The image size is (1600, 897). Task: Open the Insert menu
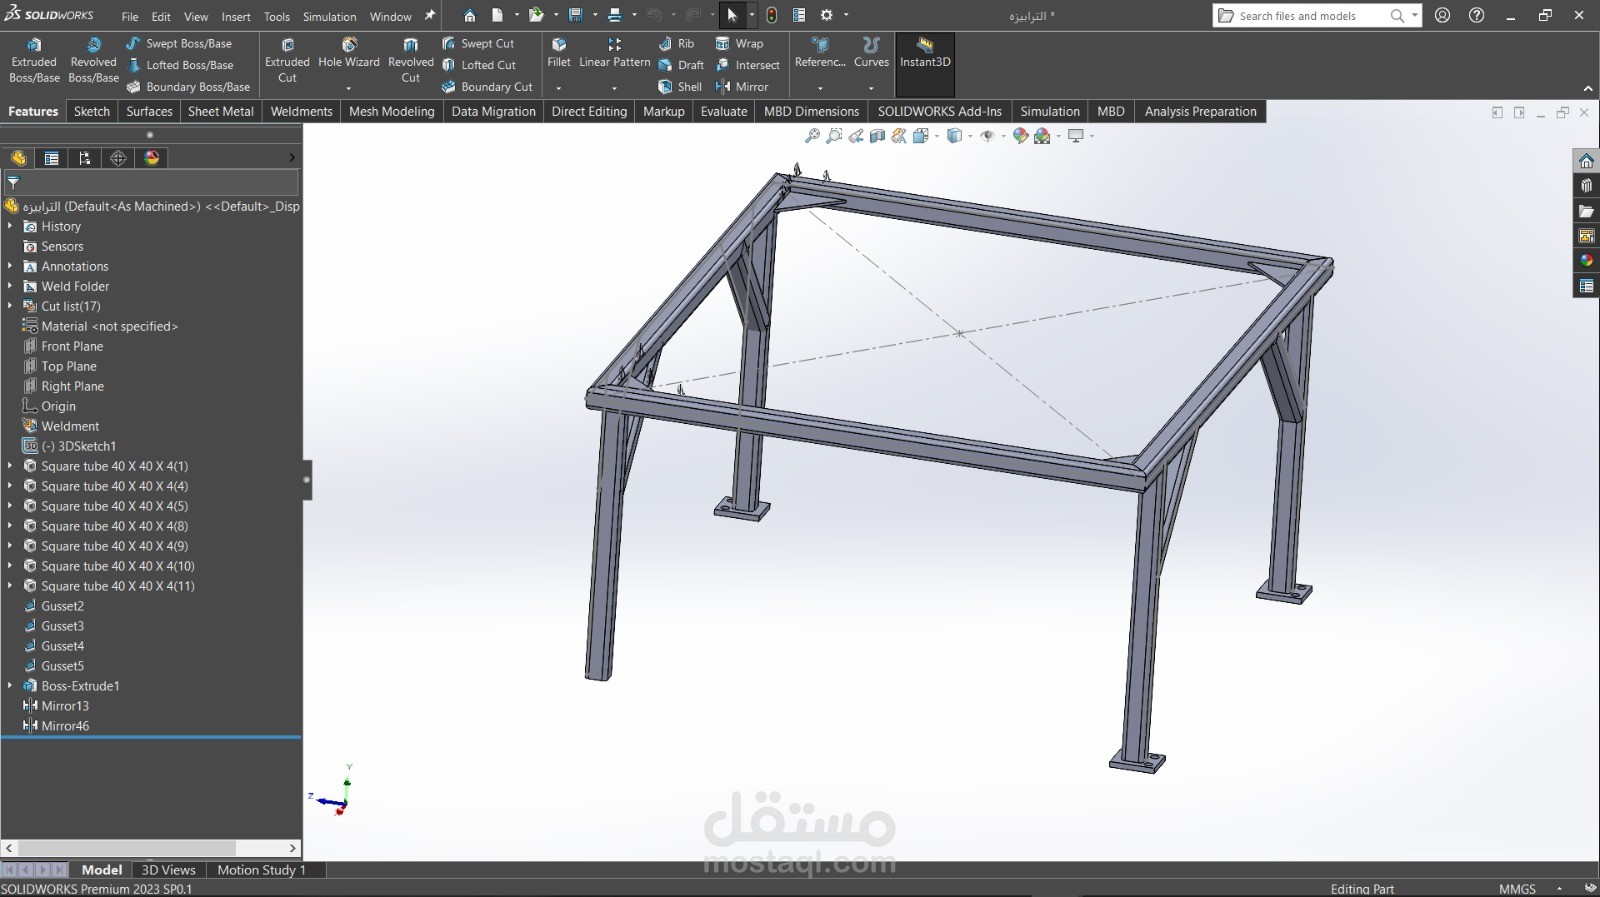point(236,16)
